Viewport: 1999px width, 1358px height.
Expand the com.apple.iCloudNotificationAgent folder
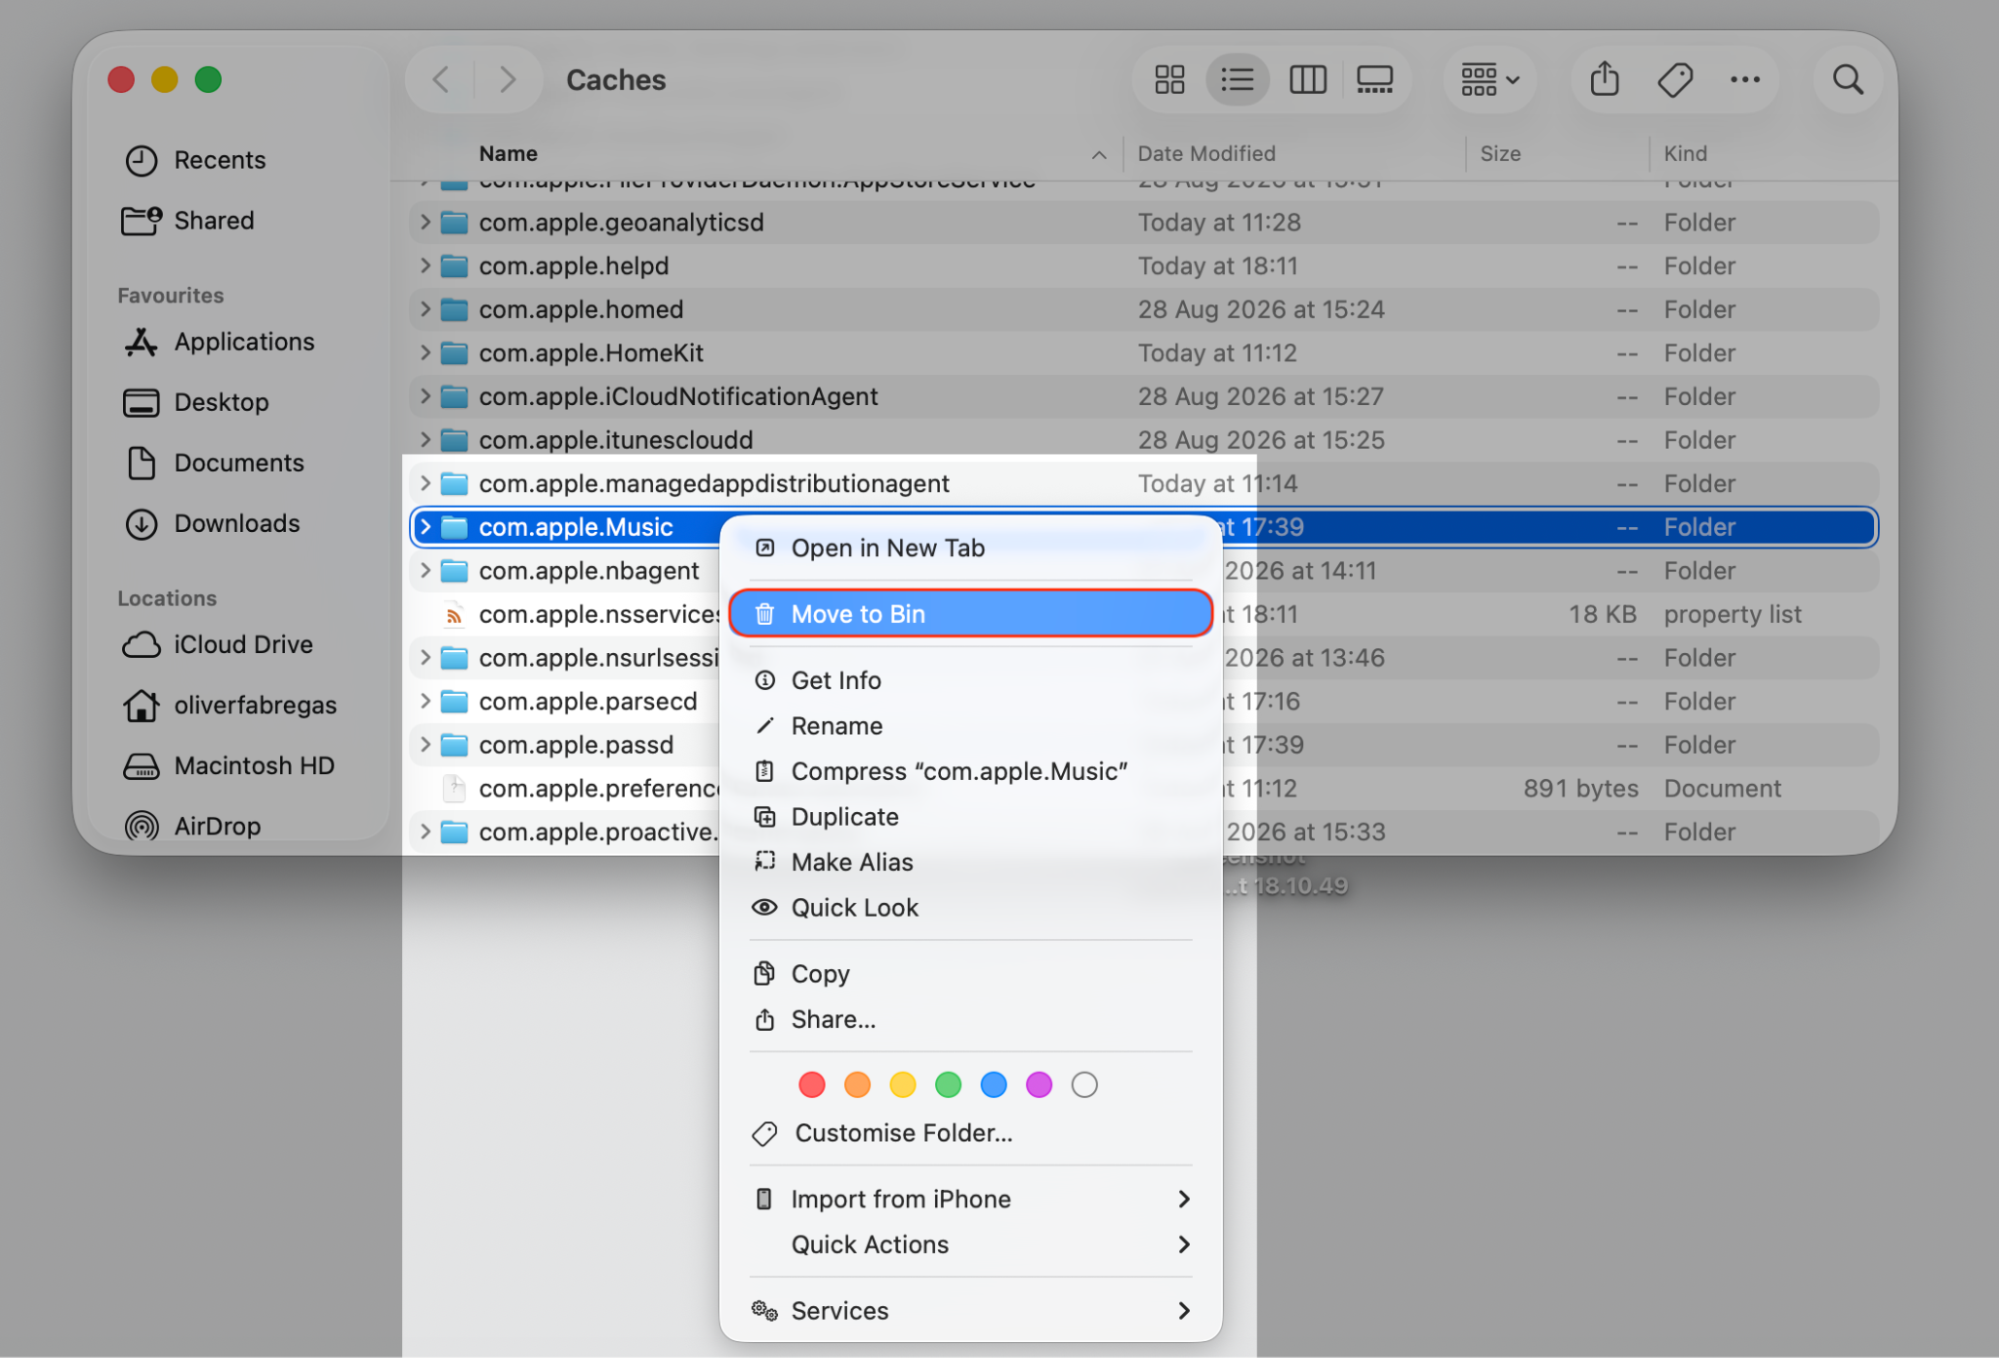click(x=425, y=396)
